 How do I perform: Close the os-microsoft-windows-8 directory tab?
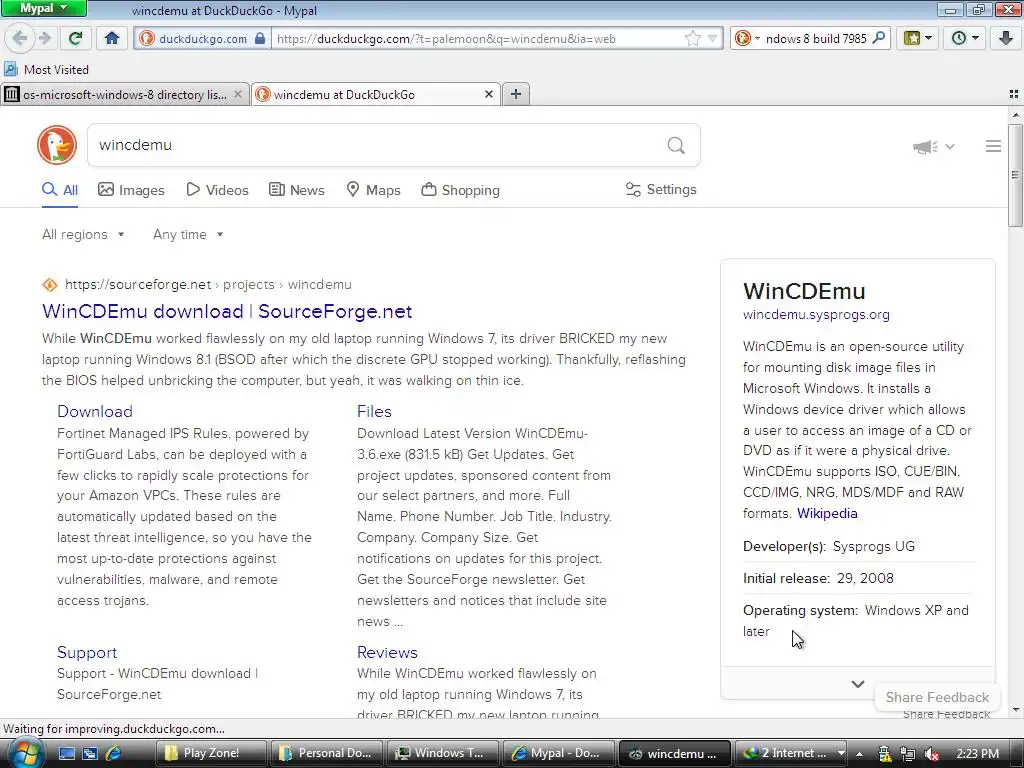tap(238, 95)
